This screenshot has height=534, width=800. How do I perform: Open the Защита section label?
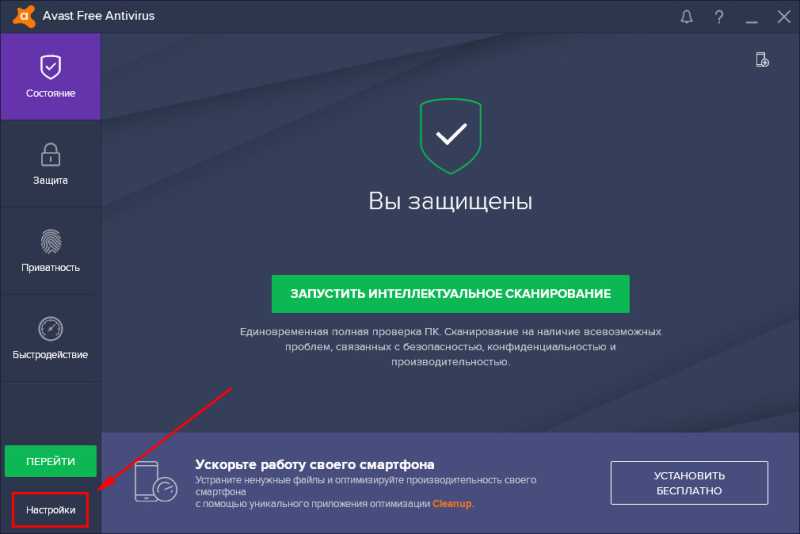(51, 181)
